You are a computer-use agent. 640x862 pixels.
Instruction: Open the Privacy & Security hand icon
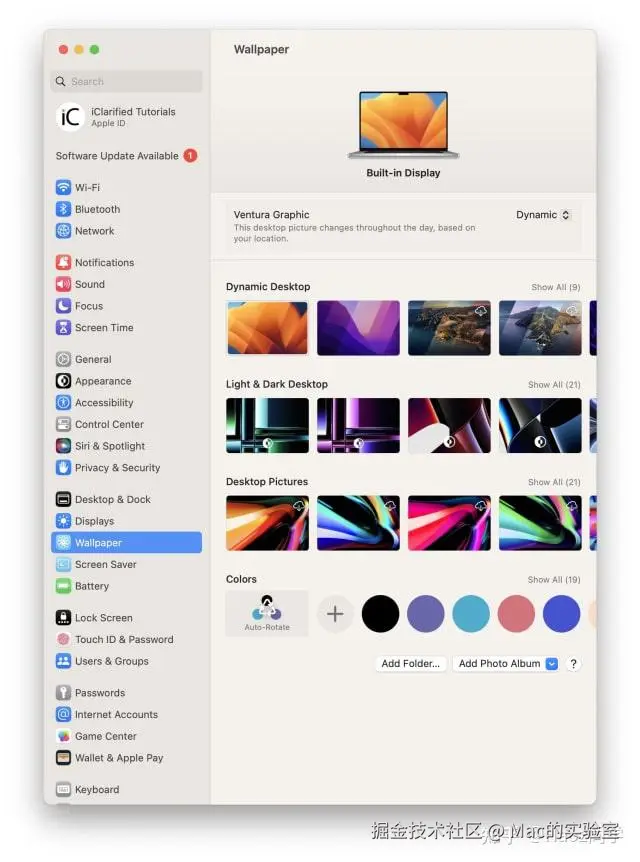63,468
